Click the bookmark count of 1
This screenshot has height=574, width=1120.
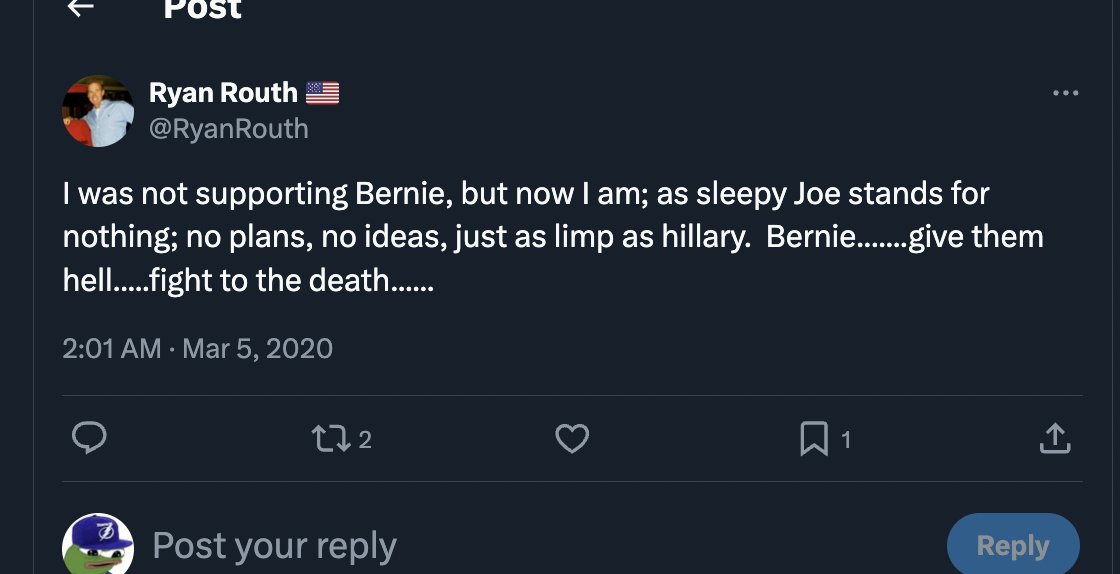846,439
